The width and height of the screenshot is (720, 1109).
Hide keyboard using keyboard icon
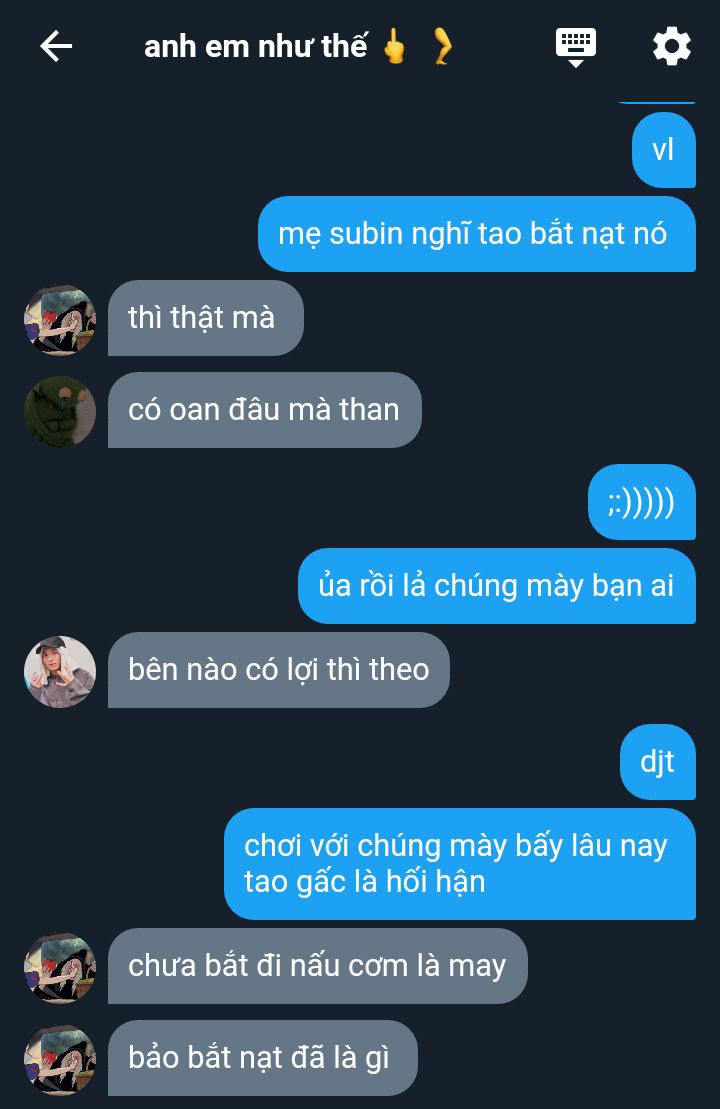[x=576, y=47]
